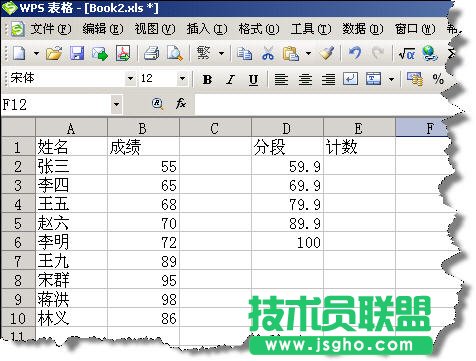Select column A header

coord(71,128)
